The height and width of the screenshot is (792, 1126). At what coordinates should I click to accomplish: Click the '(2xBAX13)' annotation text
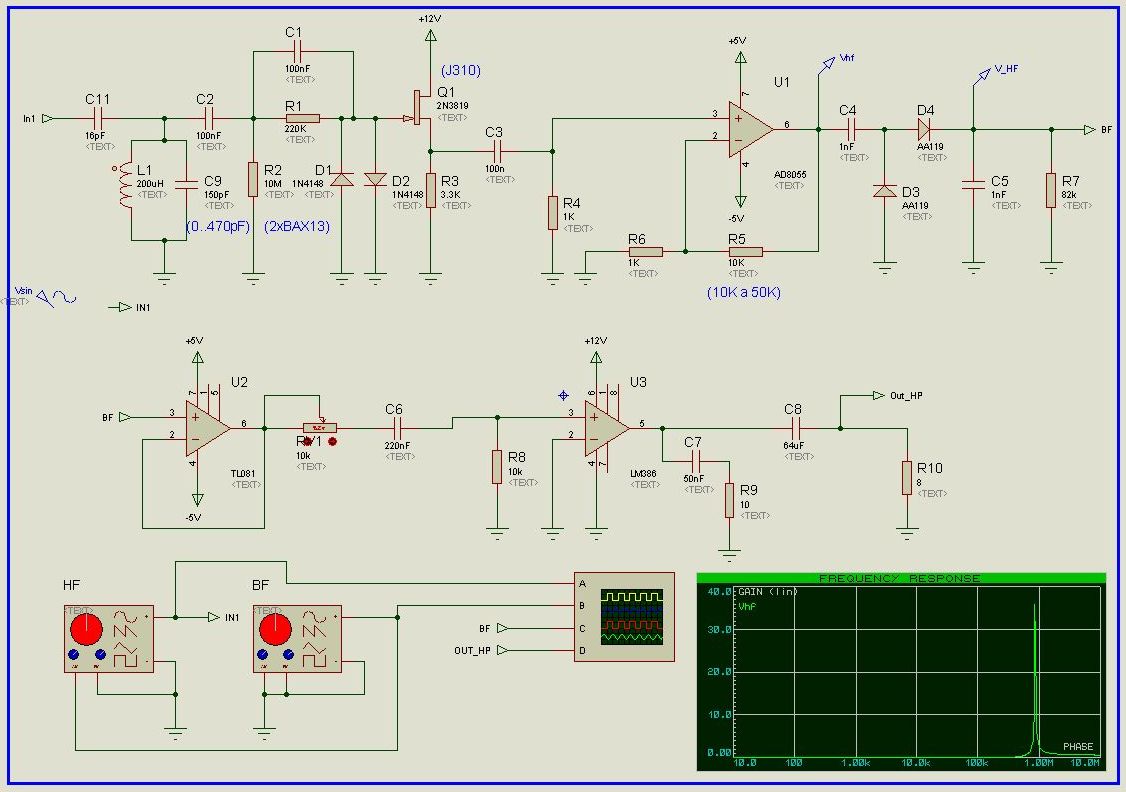click(297, 226)
